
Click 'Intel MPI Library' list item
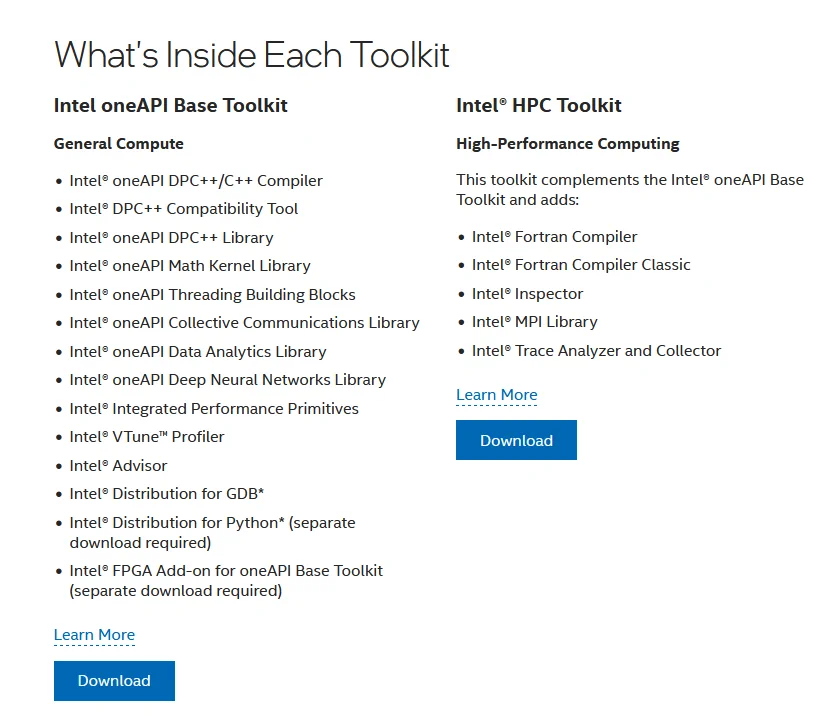(535, 321)
